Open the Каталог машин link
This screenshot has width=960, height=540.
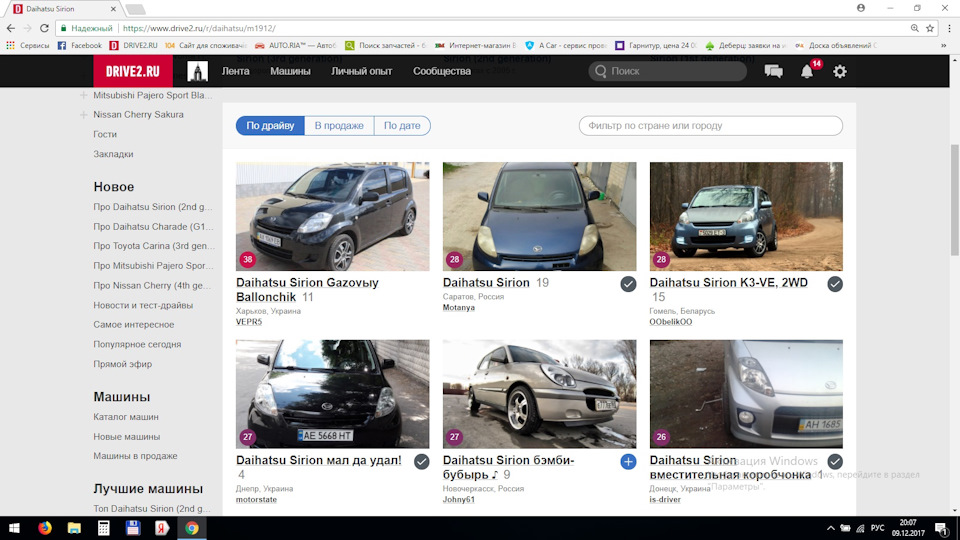coord(126,417)
